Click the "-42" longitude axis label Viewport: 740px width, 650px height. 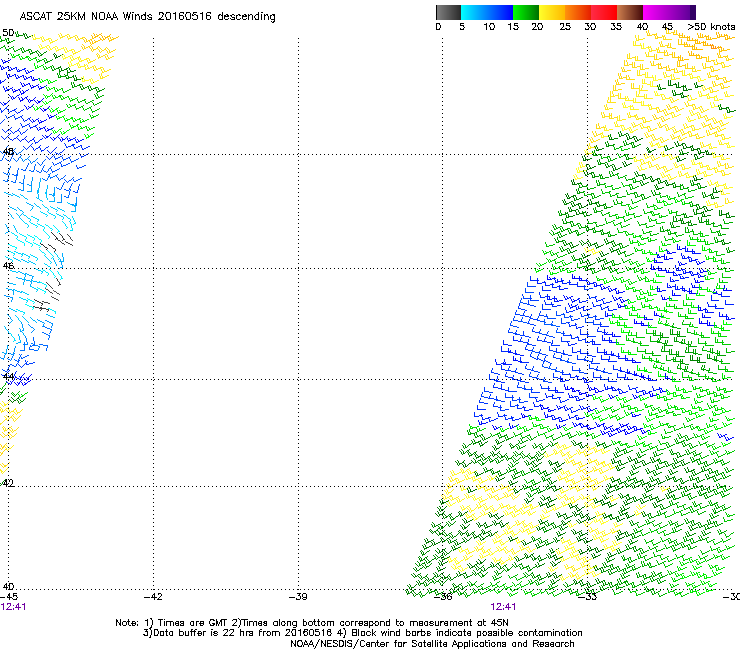pyautogui.click(x=153, y=597)
